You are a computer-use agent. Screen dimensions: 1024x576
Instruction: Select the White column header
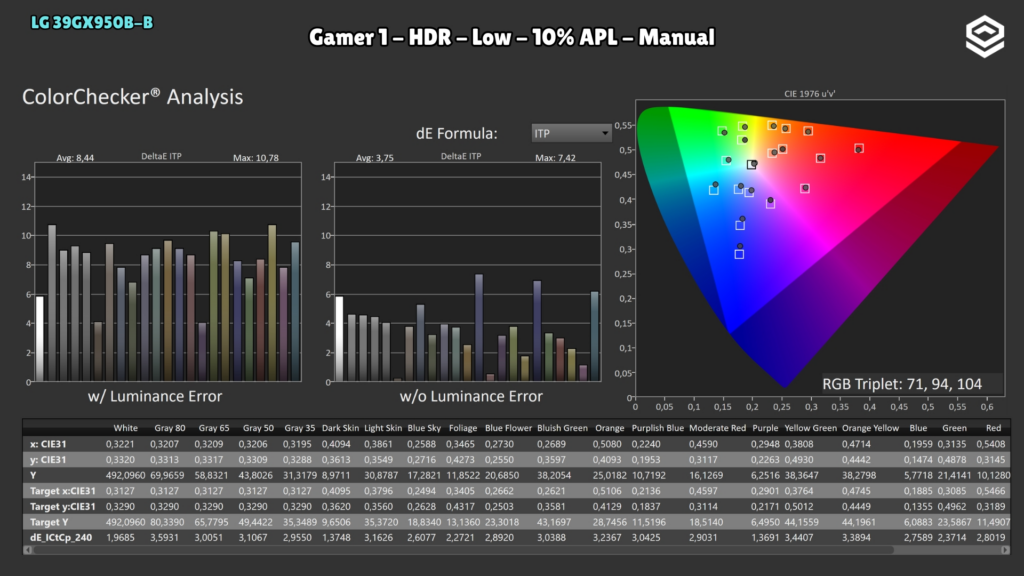click(125, 428)
